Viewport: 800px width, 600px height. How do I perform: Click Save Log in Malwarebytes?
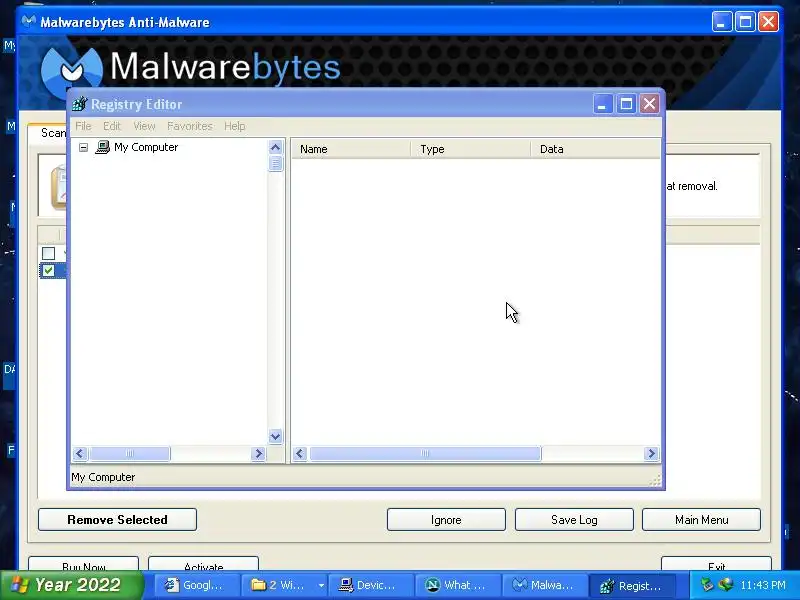click(x=574, y=520)
